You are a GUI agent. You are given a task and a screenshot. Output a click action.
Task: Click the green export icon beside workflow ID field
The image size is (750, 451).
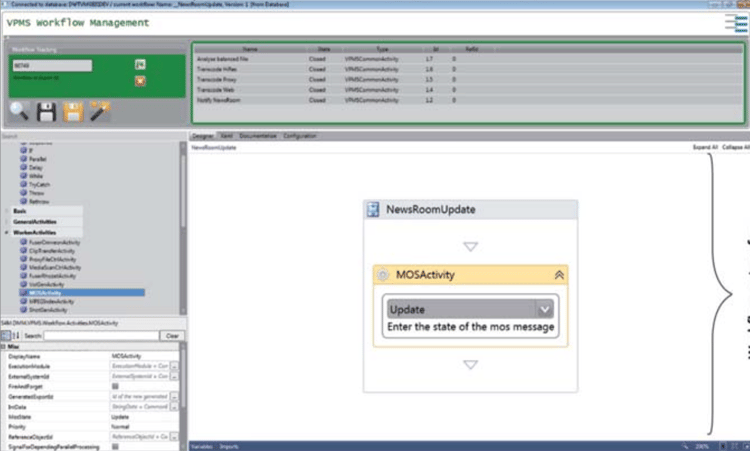(140, 65)
